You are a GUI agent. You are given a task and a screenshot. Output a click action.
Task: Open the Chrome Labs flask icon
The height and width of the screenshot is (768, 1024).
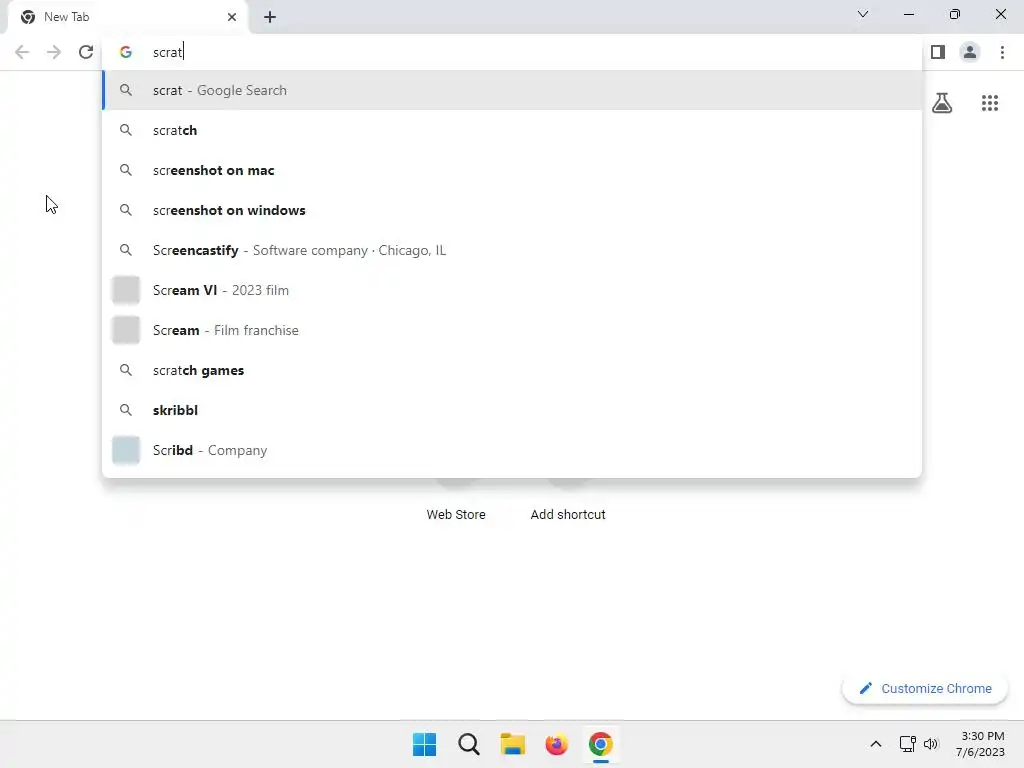pos(942,103)
